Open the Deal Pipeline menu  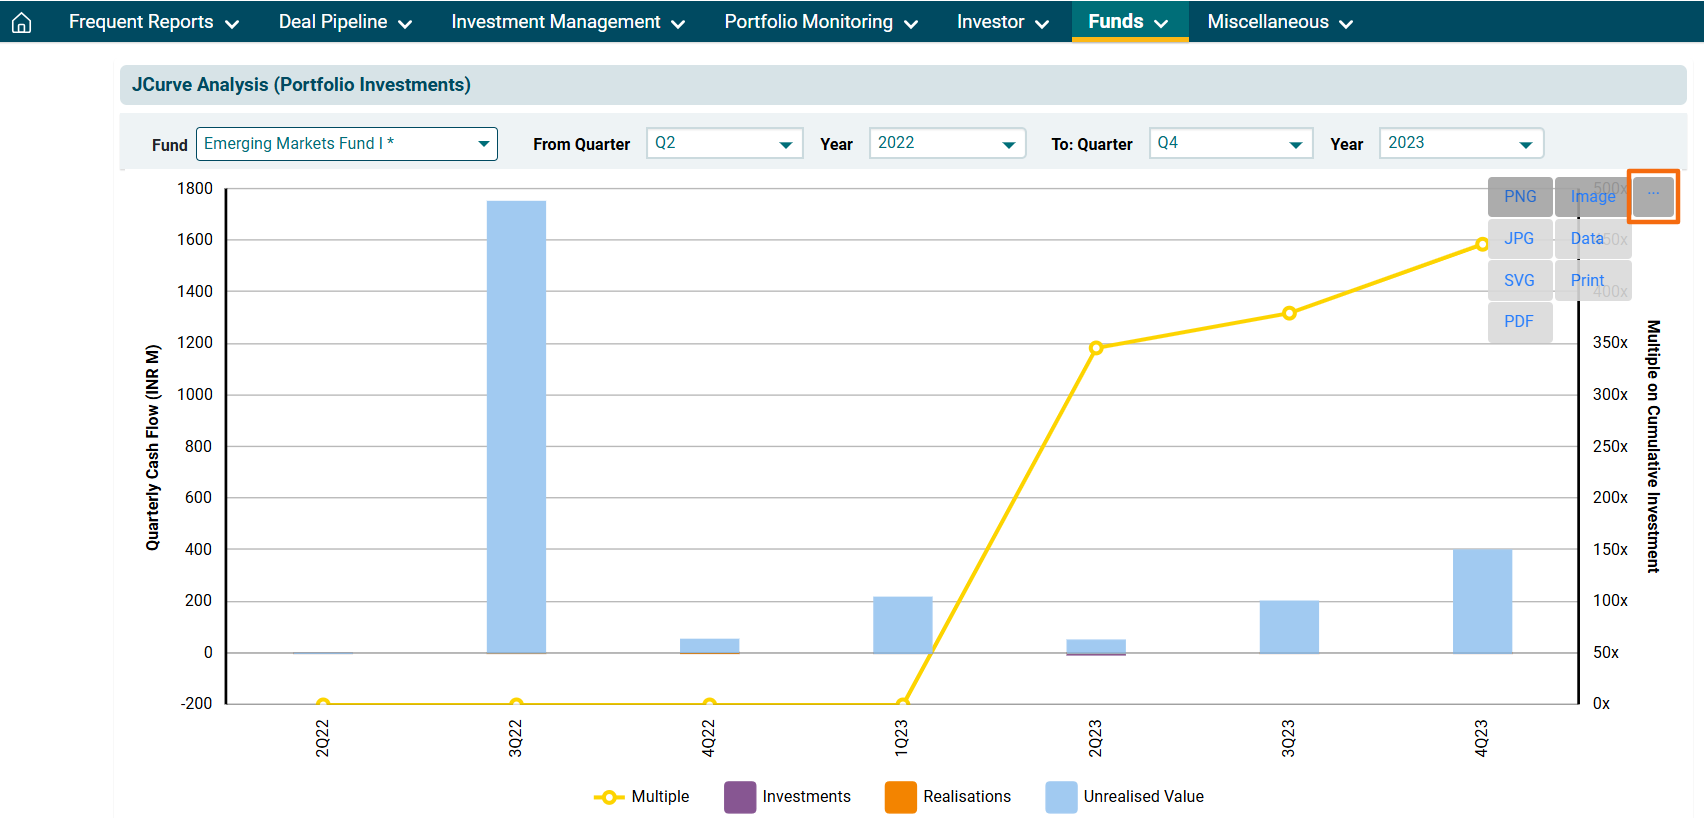coord(345,22)
